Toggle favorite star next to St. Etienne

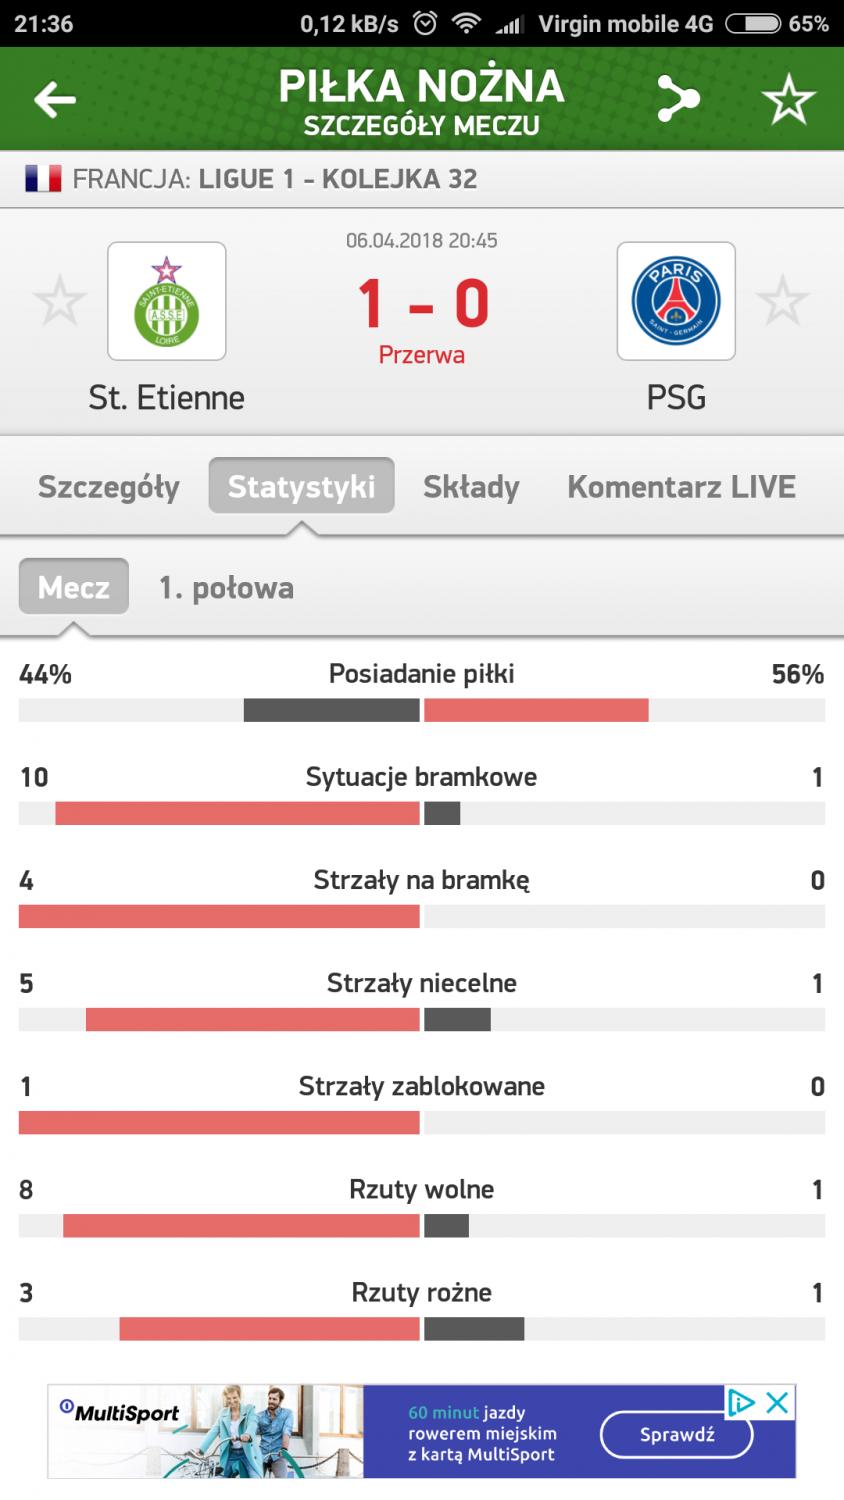59,301
